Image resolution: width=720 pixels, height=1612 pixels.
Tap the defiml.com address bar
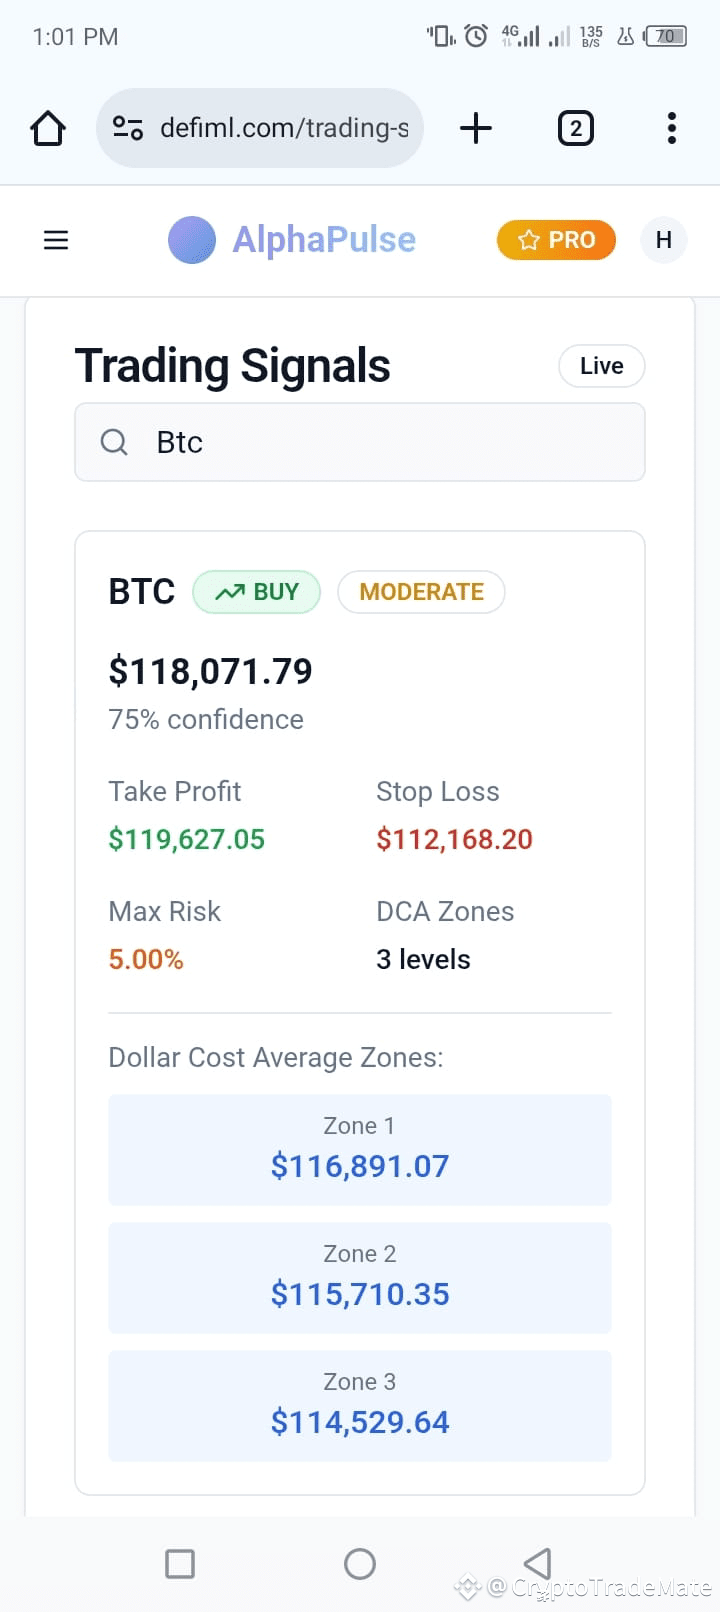[260, 128]
